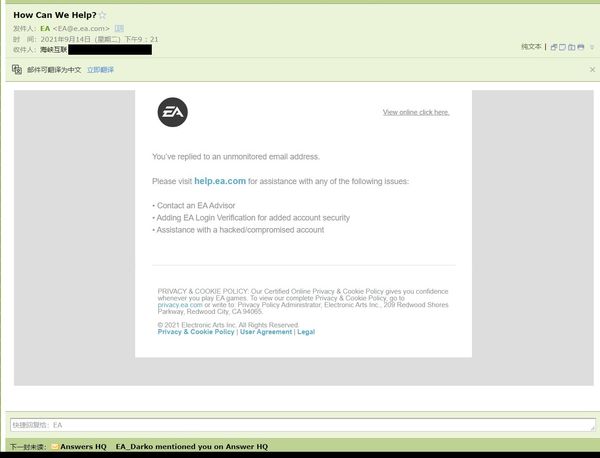
Task: Focus the quick reply box to EA
Action: coord(303,425)
